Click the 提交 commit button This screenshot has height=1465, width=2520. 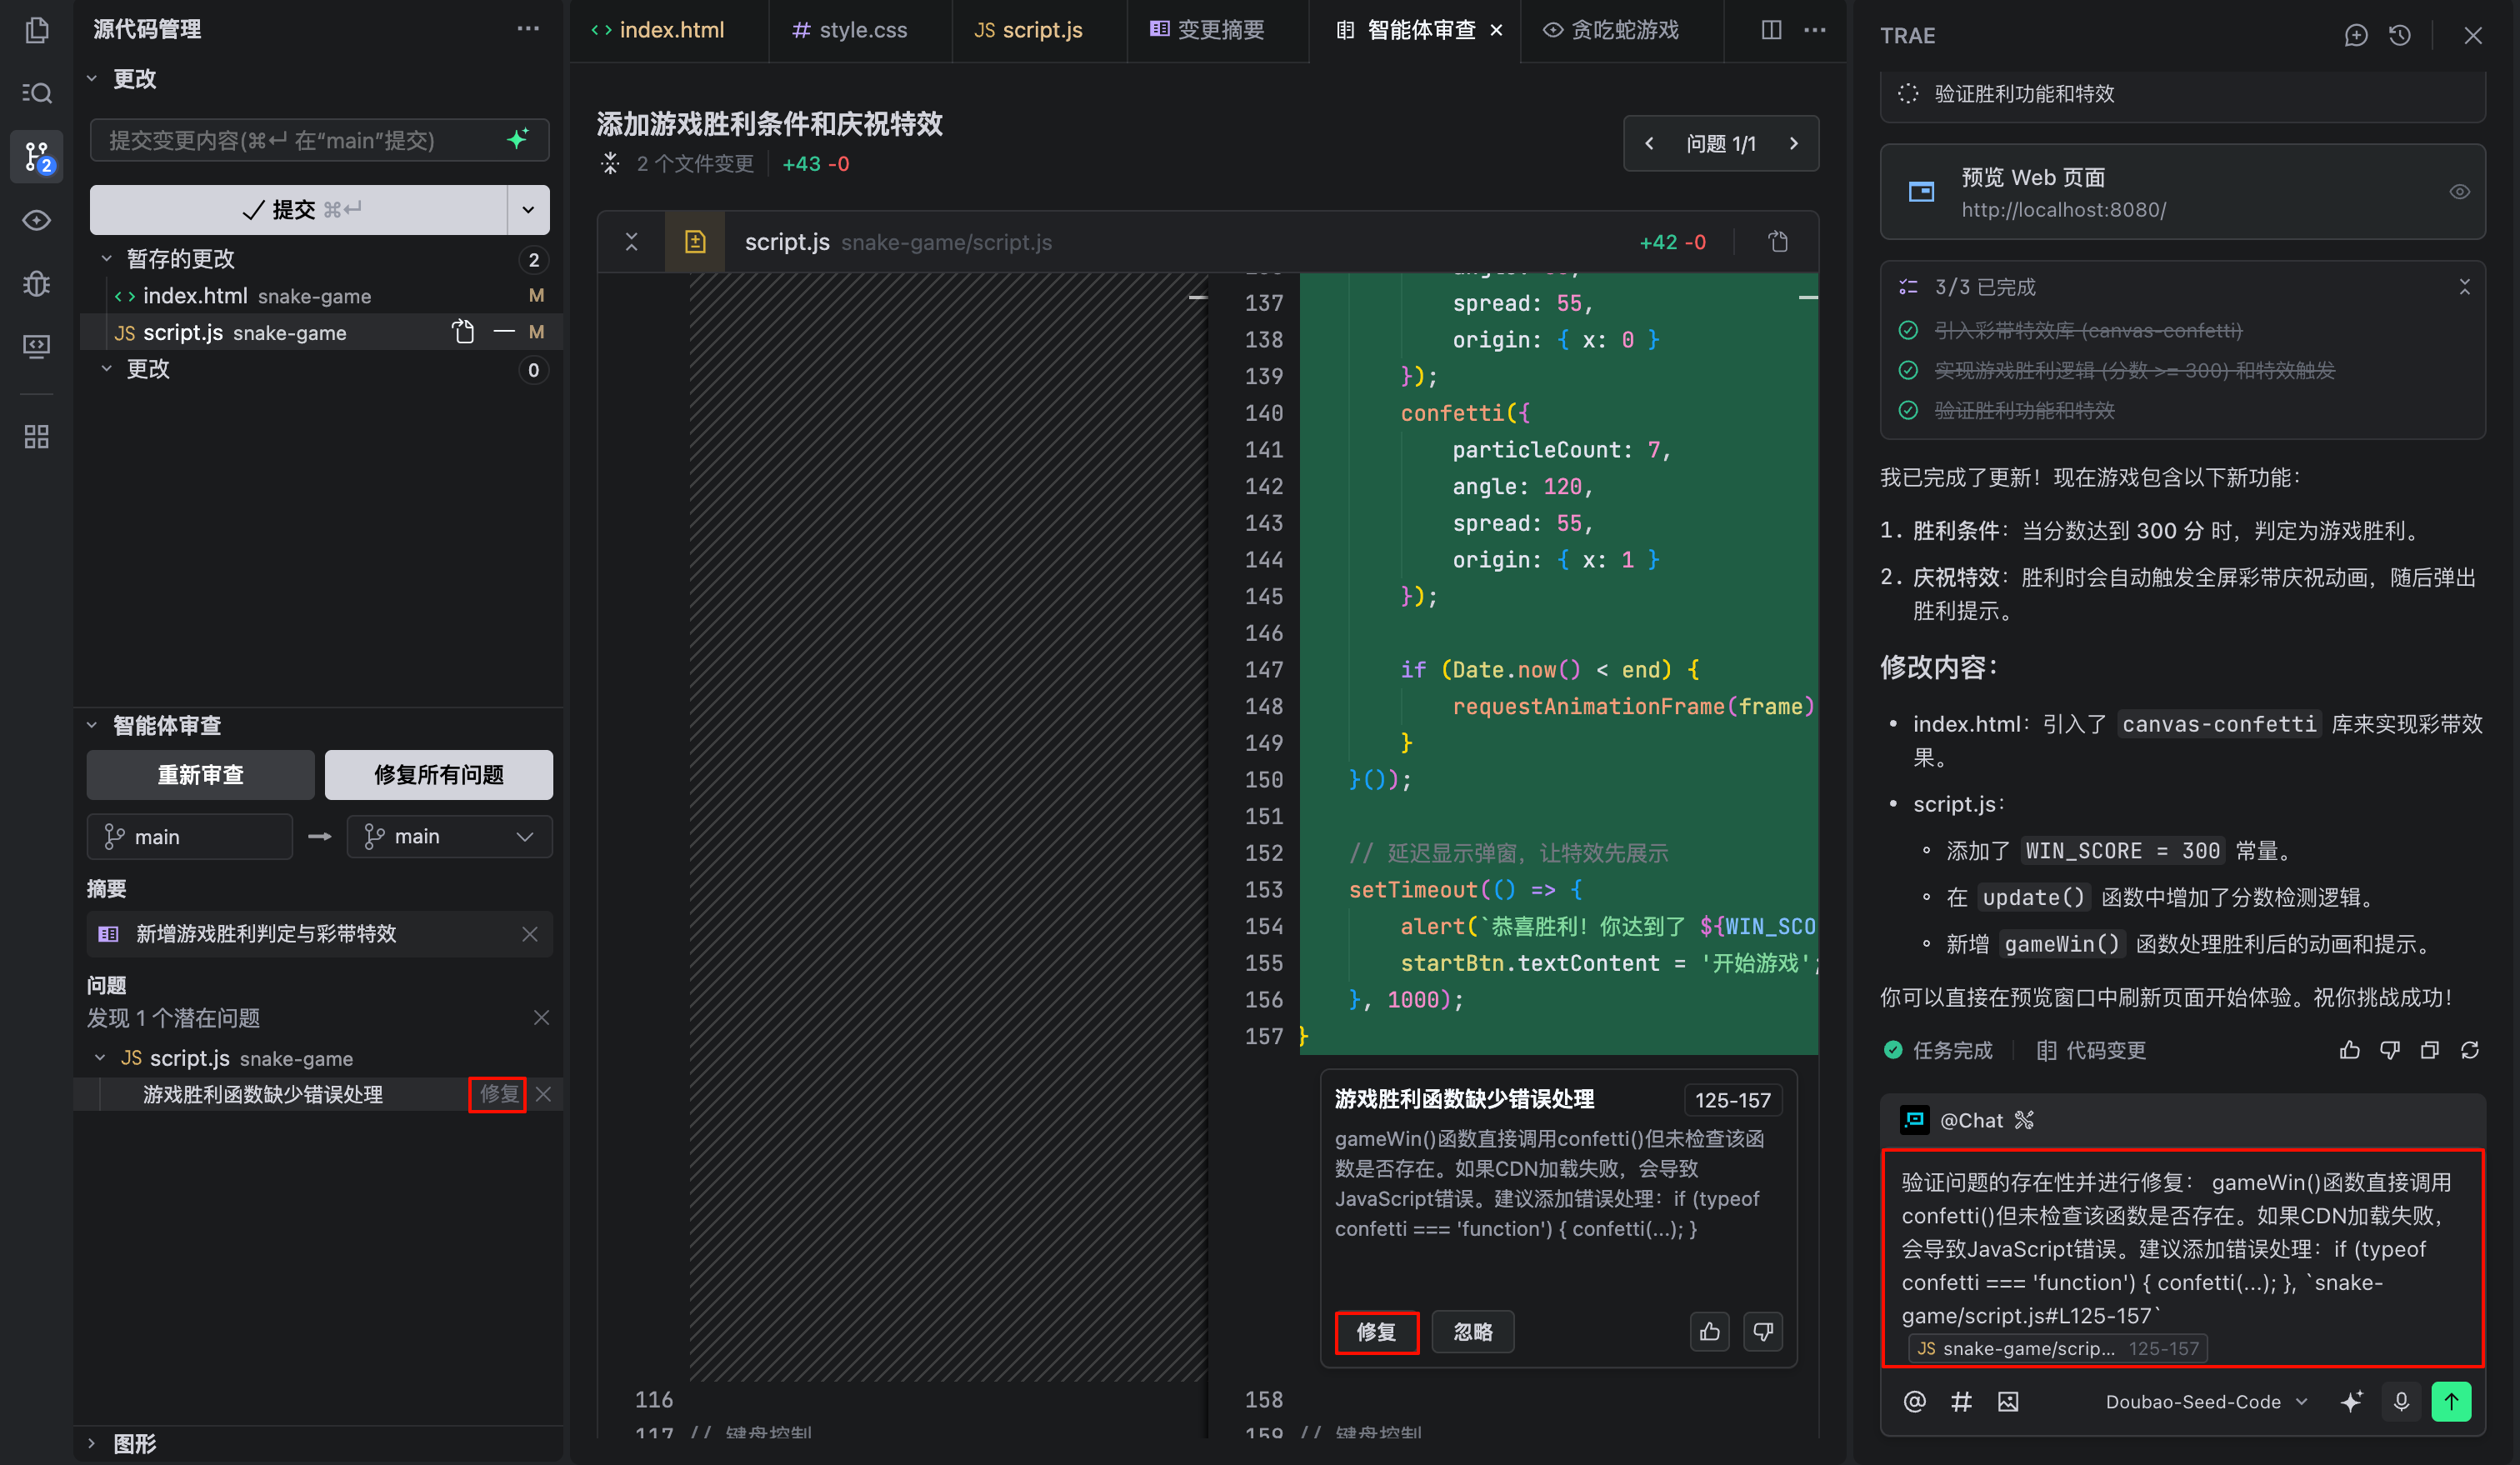299,209
